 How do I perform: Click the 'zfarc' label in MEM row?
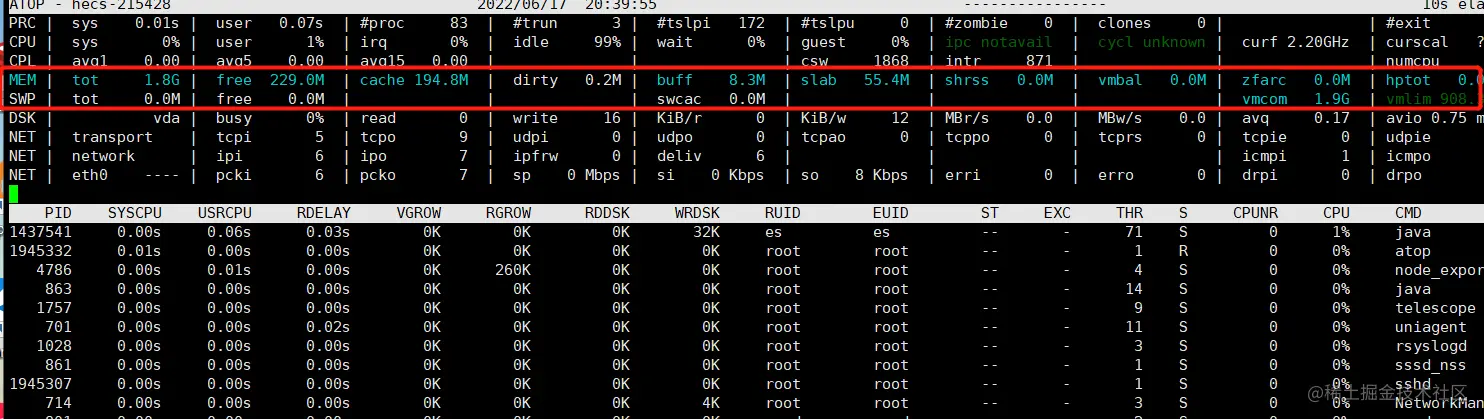[1262, 80]
